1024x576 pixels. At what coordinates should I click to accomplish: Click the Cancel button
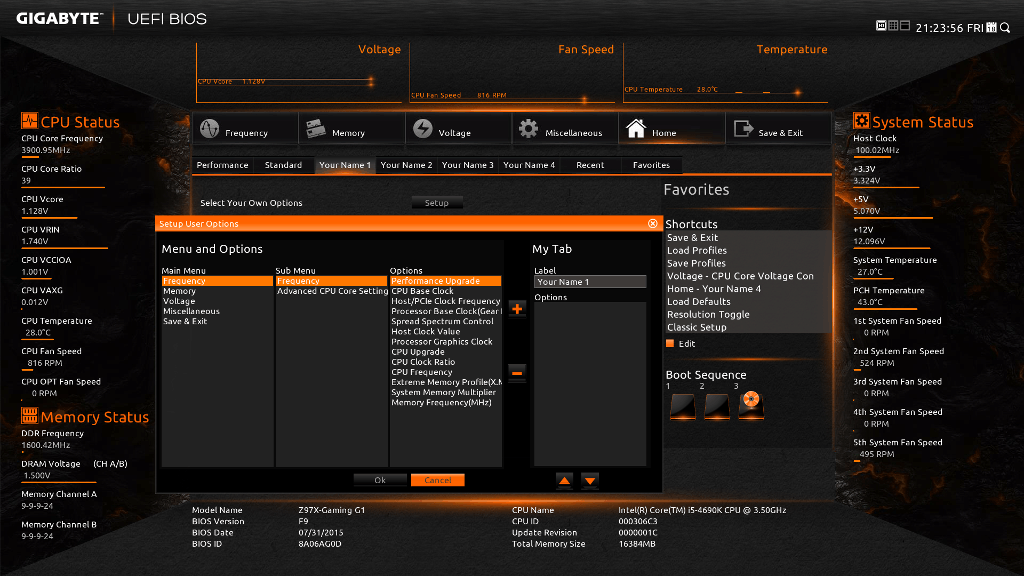[438, 480]
